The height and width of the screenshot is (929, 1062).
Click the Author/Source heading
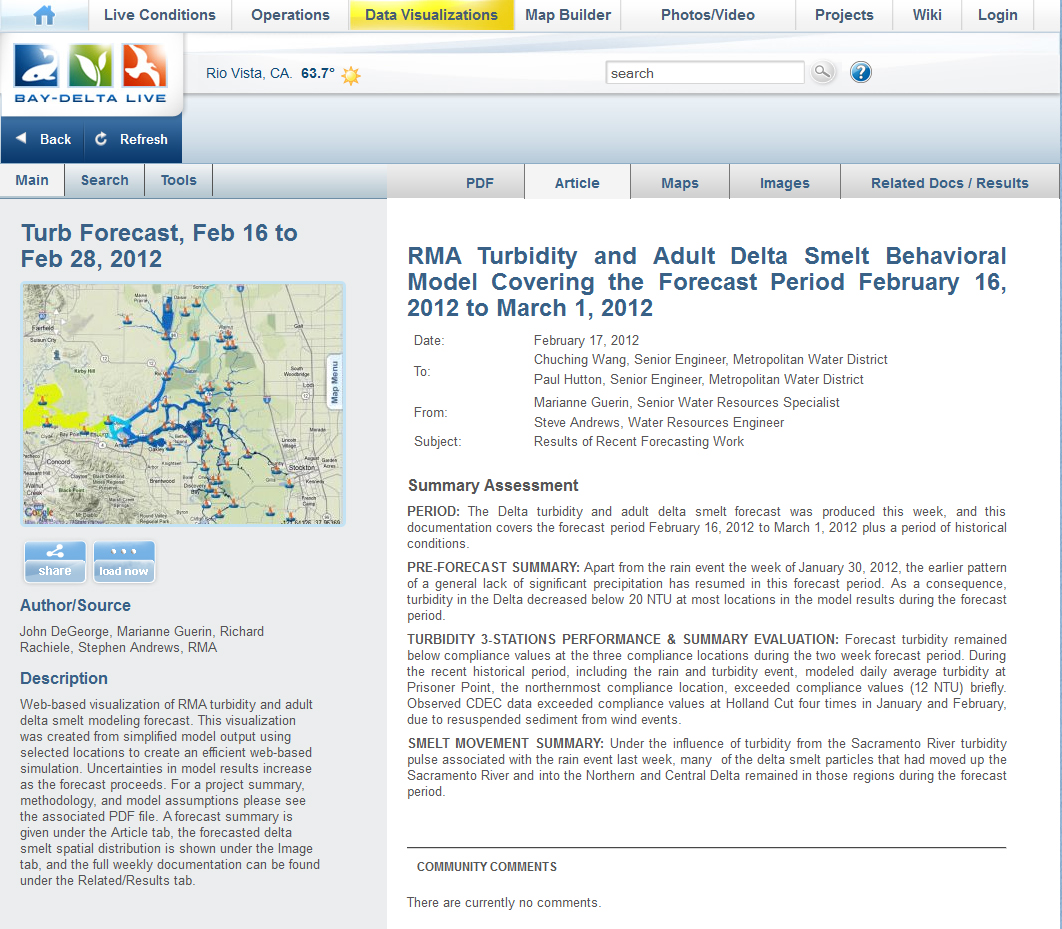pos(75,605)
